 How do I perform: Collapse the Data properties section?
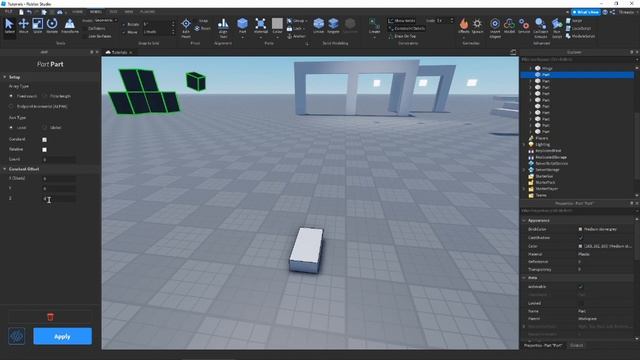point(524,278)
